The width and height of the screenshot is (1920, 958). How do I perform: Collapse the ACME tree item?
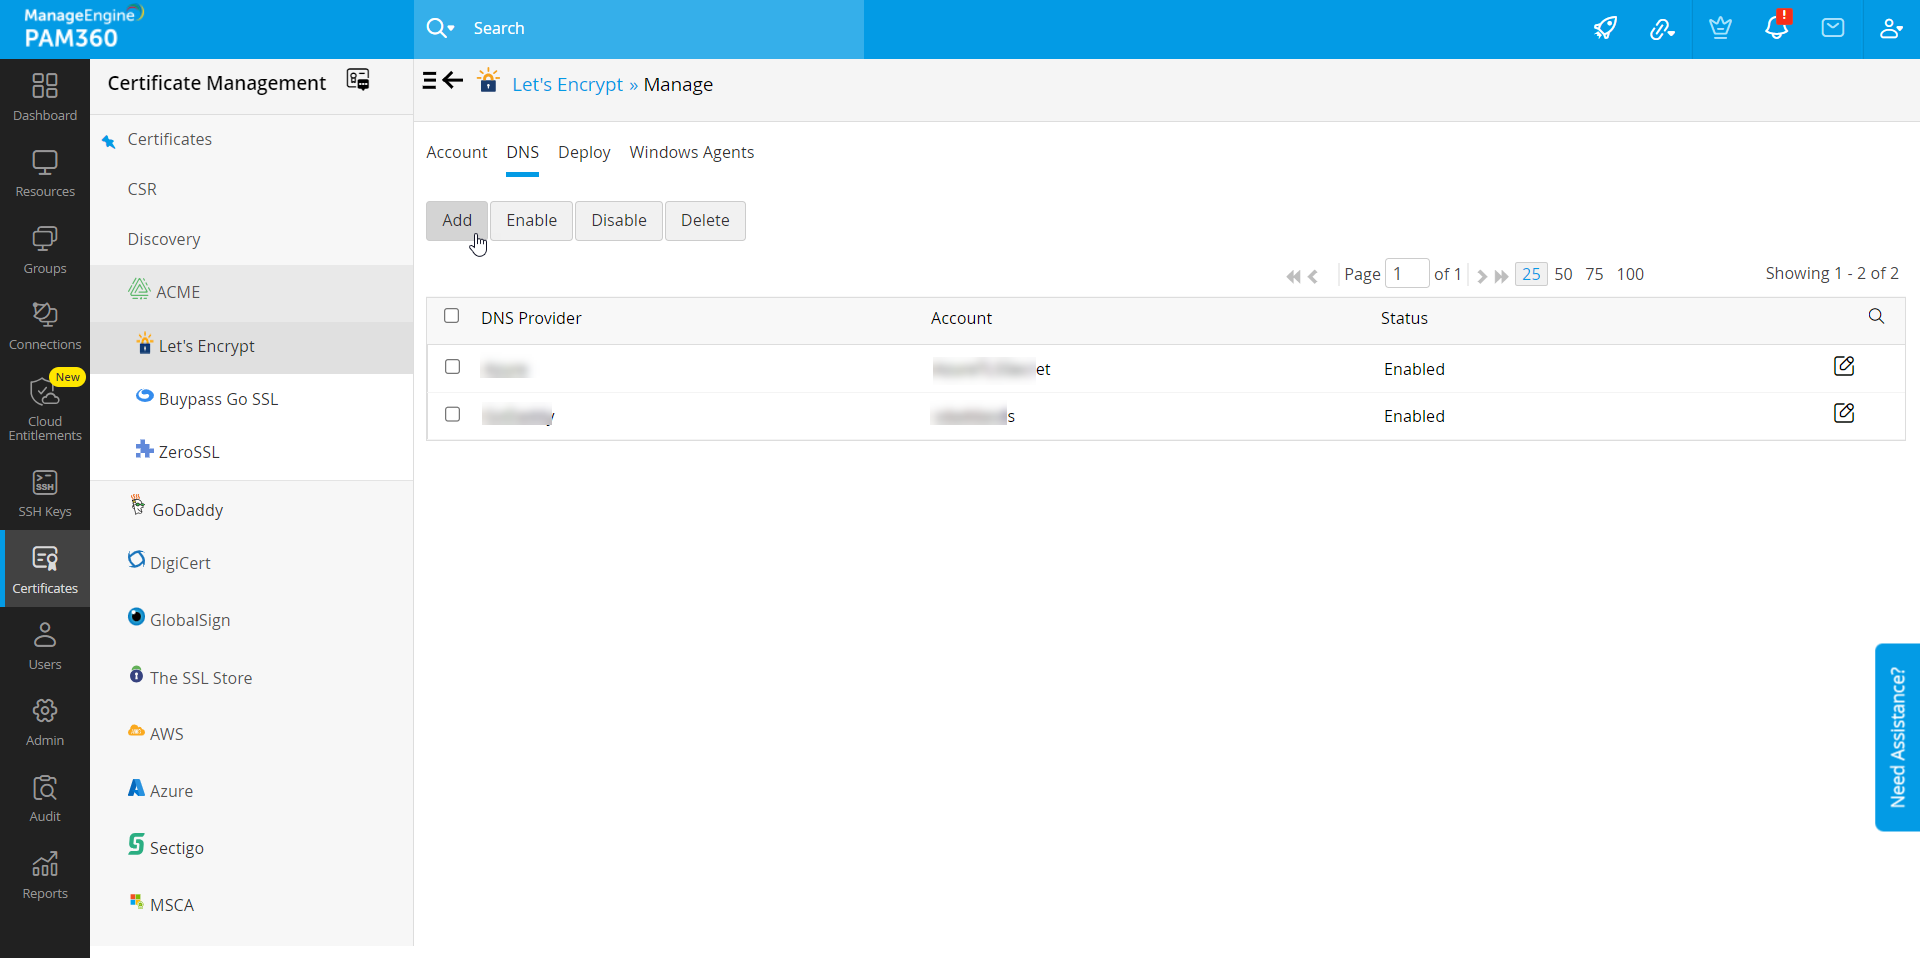tap(178, 292)
